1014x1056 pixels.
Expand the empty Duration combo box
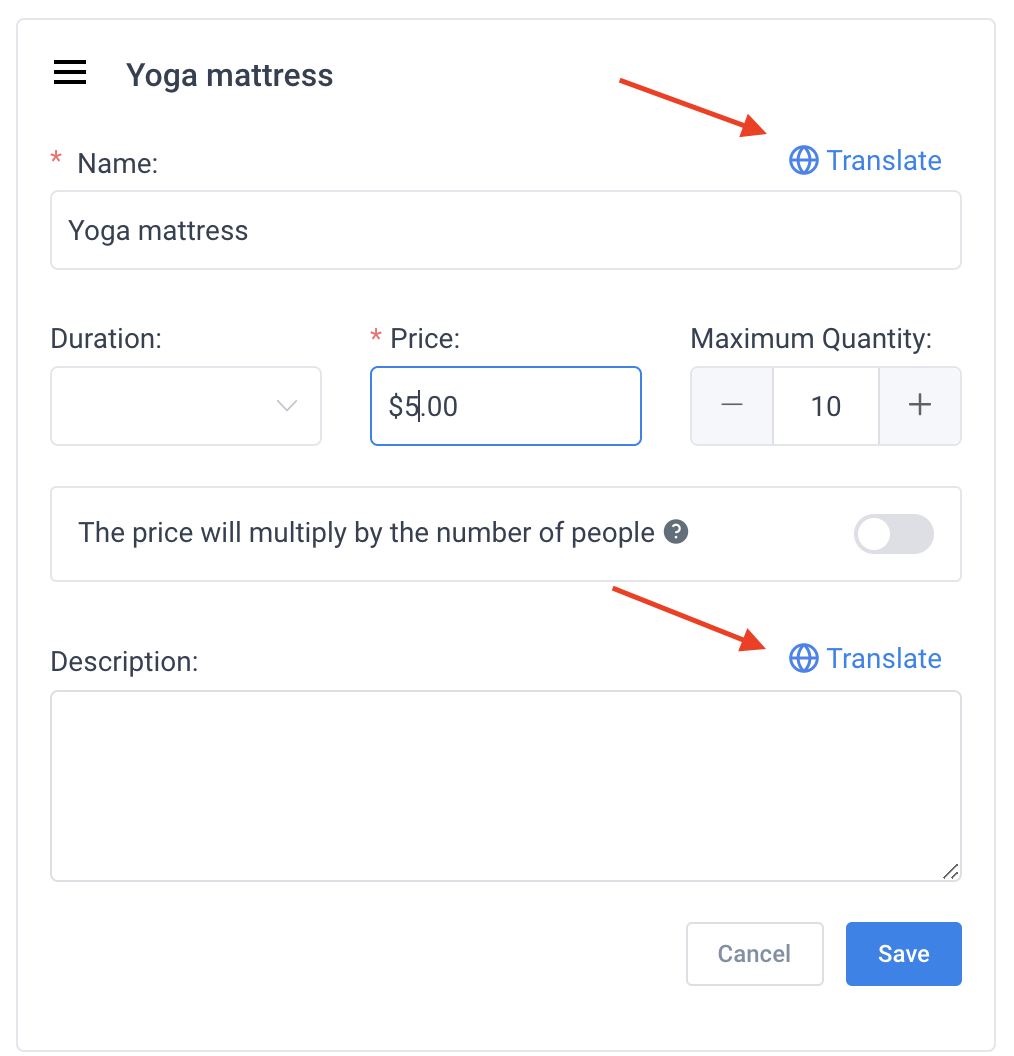click(185, 406)
